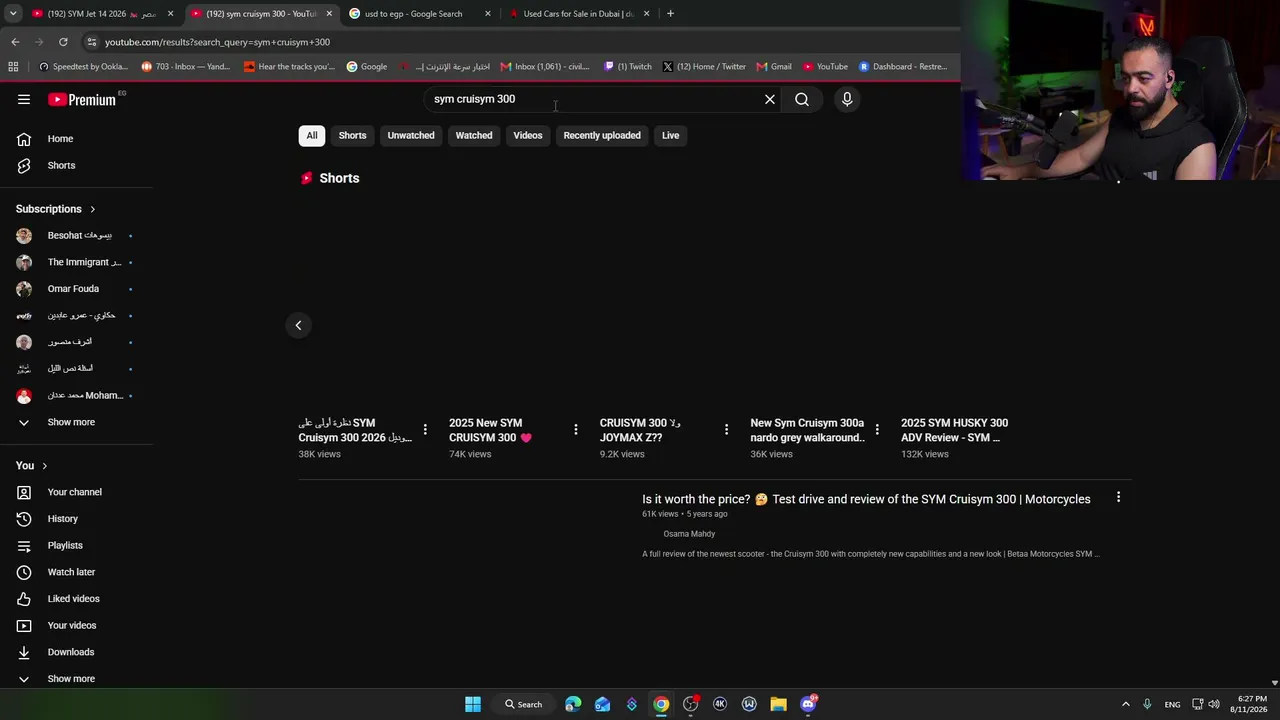1280x720 pixels.
Task: Open the Omar Fouda channel
Action: [x=76, y=289]
